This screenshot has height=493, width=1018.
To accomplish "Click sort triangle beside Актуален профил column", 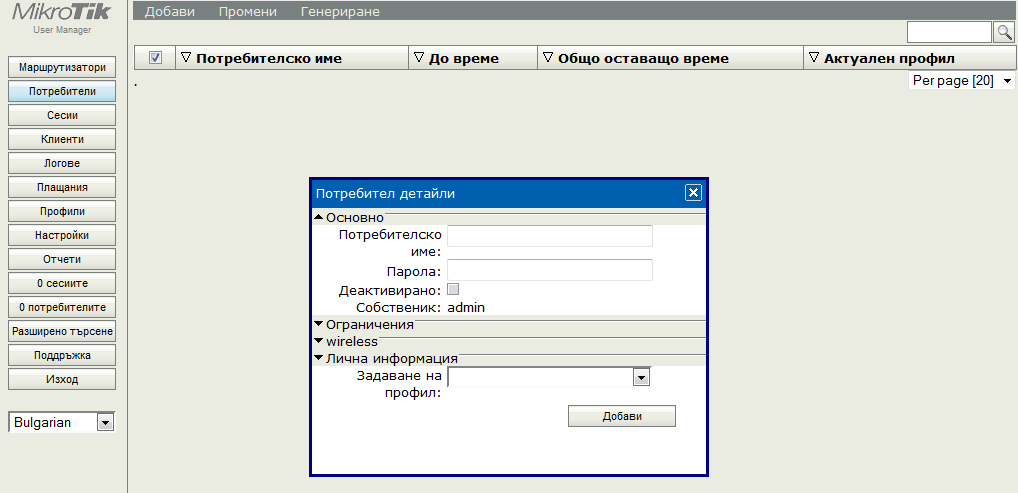I will point(813,58).
